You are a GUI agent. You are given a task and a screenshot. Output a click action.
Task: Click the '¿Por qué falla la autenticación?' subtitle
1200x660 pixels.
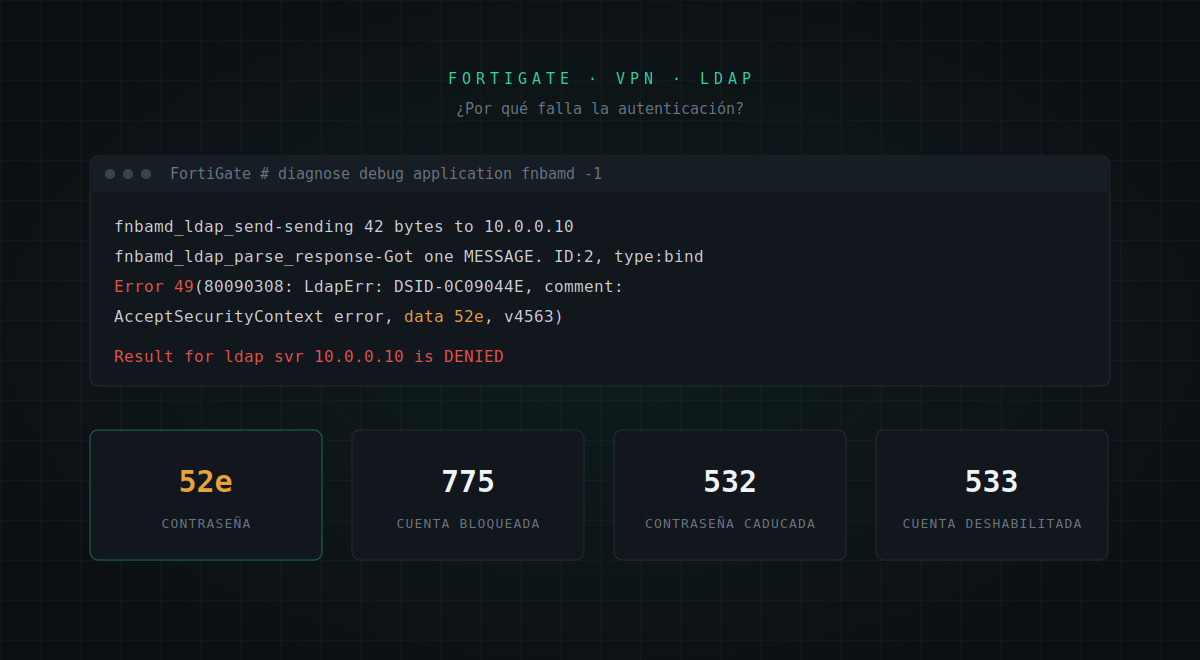click(600, 108)
